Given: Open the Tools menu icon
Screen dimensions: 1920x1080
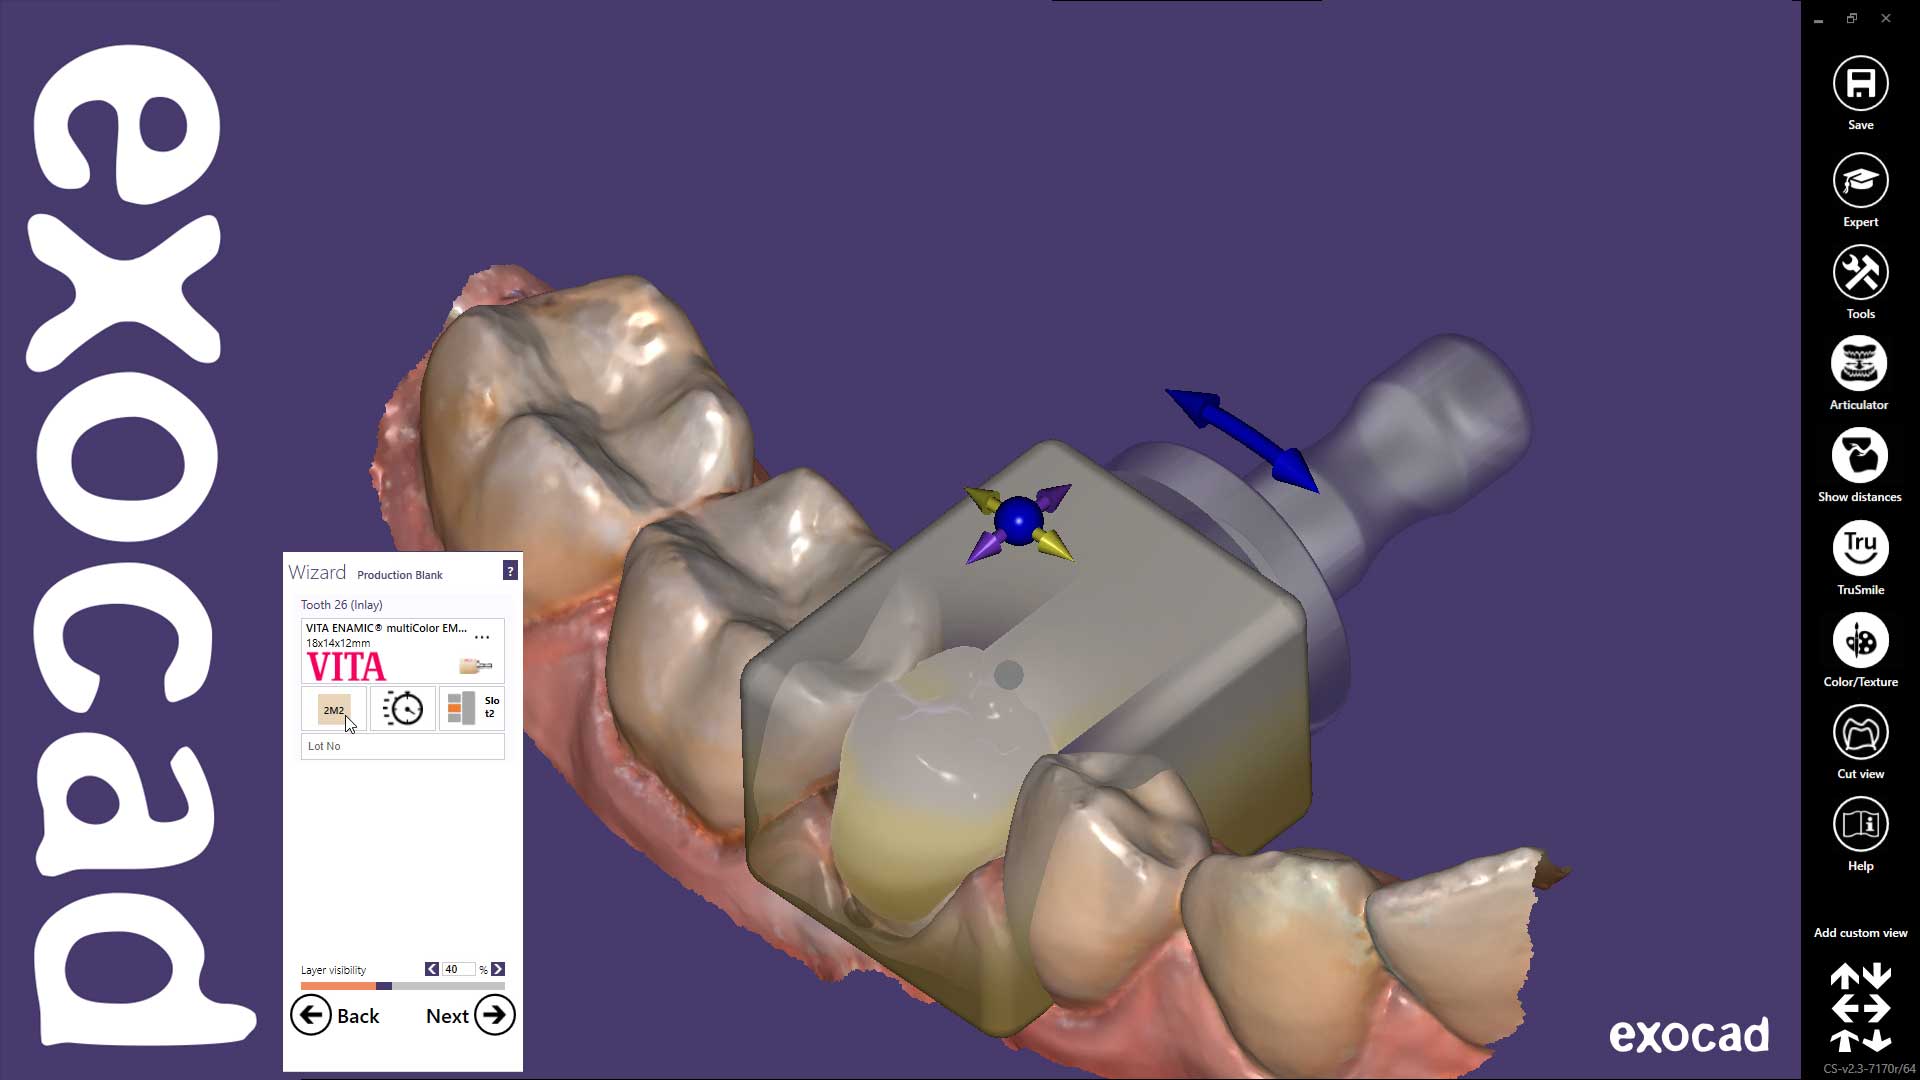Looking at the screenshot, I should pos(1860,273).
